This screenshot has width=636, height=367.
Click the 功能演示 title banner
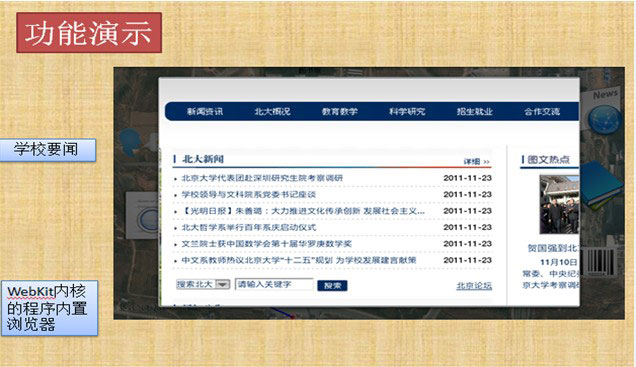coord(89,33)
